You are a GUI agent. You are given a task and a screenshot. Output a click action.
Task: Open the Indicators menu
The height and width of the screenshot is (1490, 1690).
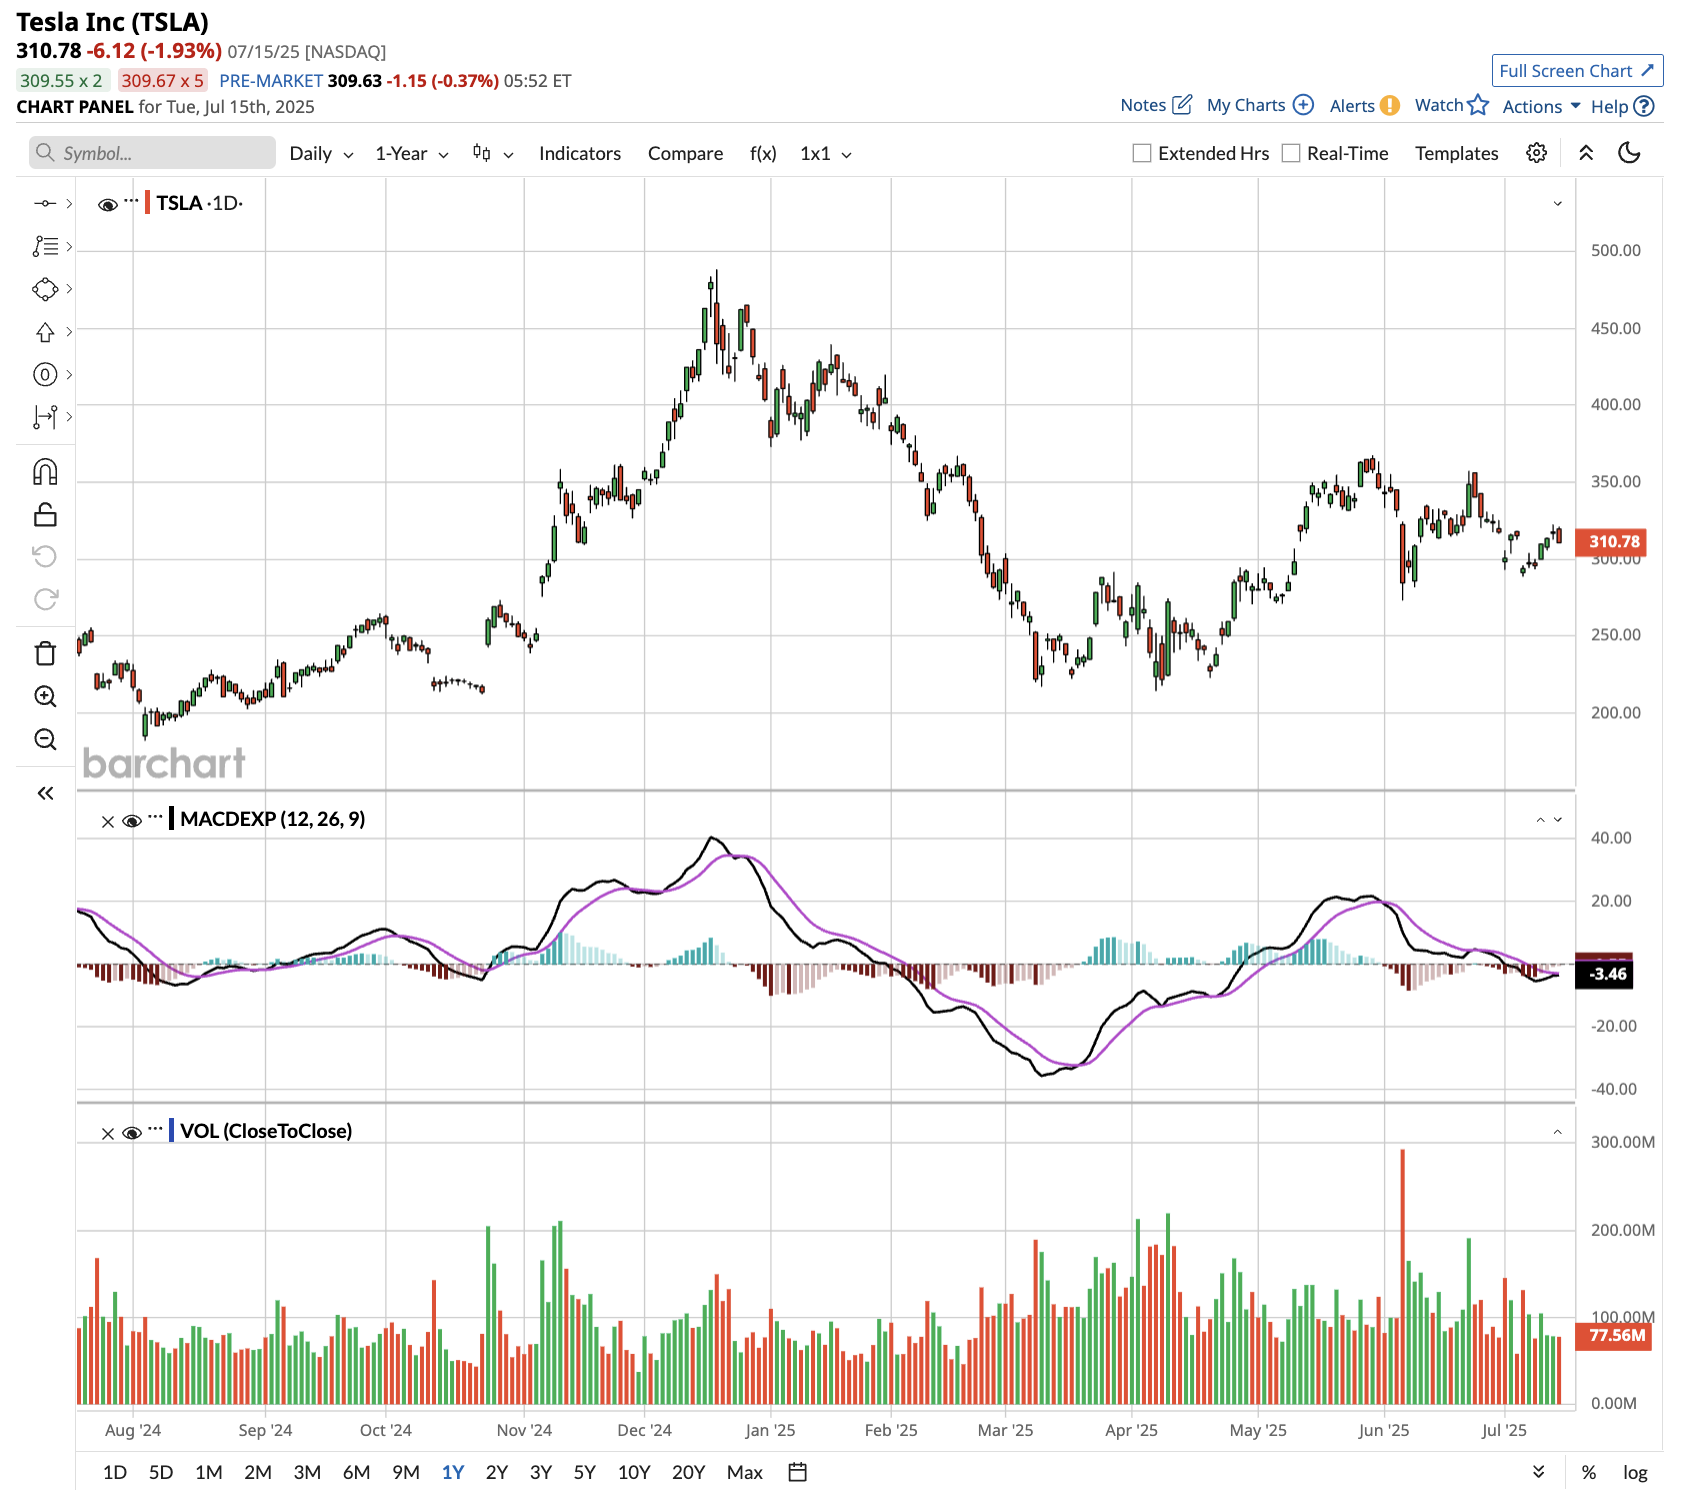tap(580, 153)
